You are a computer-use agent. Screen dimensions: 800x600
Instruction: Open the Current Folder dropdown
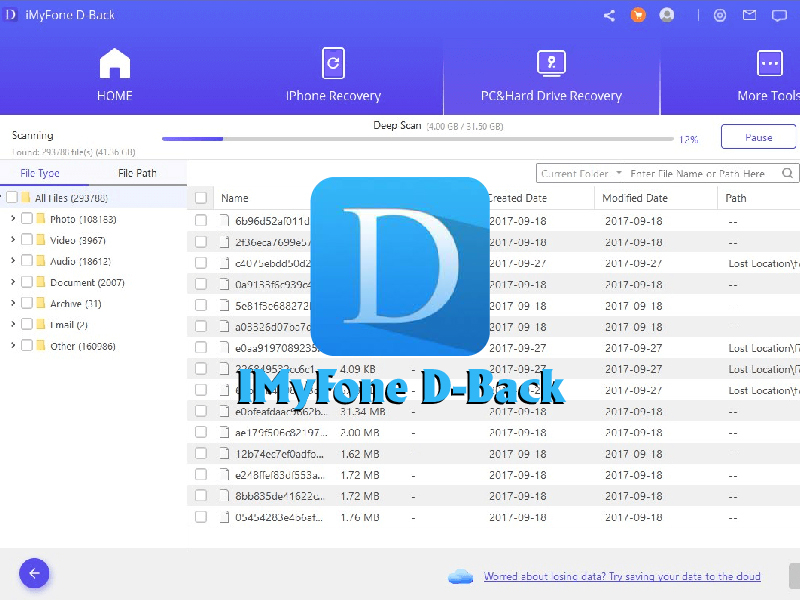pyautogui.click(x=581, y=173)
